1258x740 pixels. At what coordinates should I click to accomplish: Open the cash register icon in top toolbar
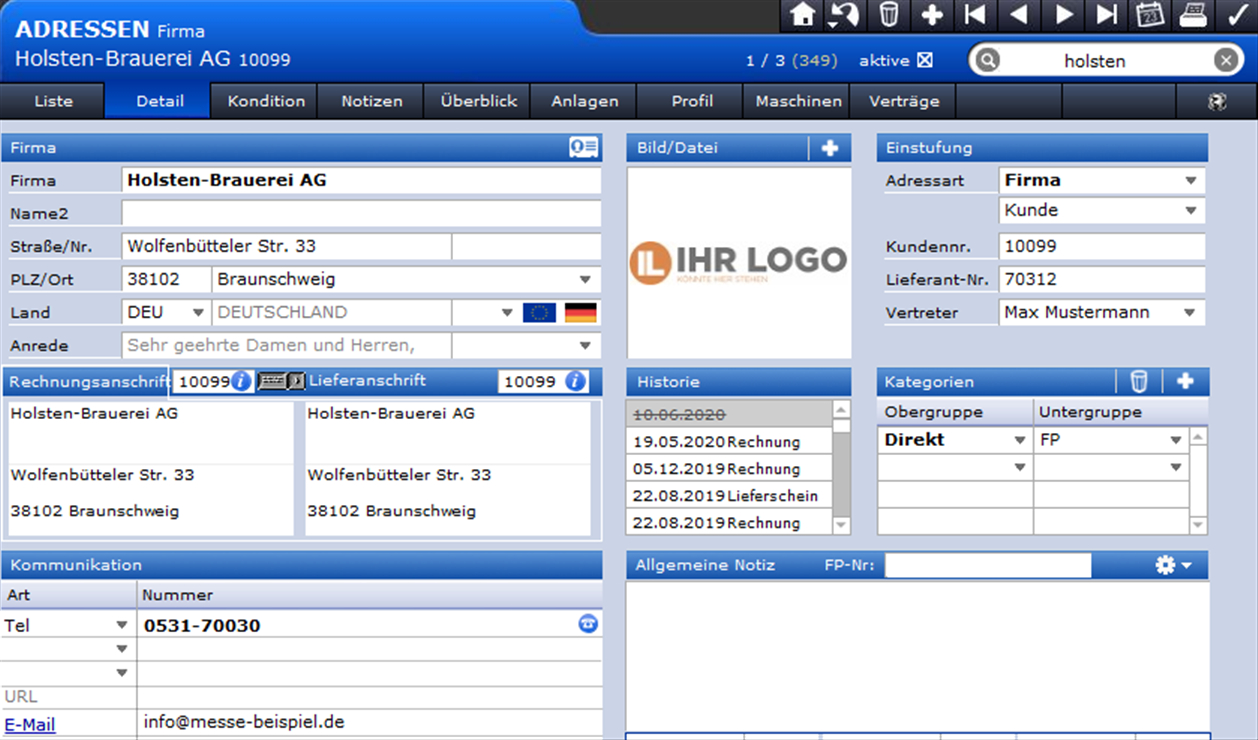point(1193,14)
